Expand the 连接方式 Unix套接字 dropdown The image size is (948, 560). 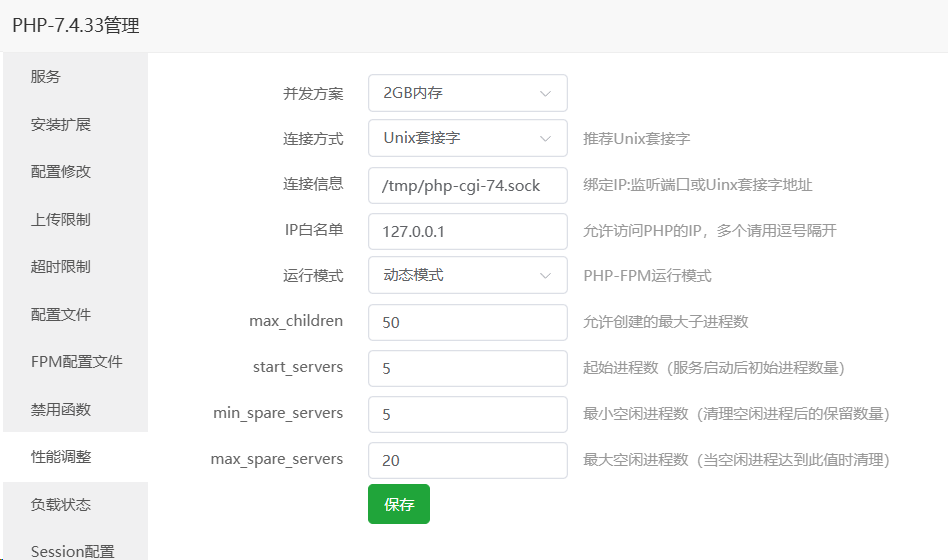467,138
